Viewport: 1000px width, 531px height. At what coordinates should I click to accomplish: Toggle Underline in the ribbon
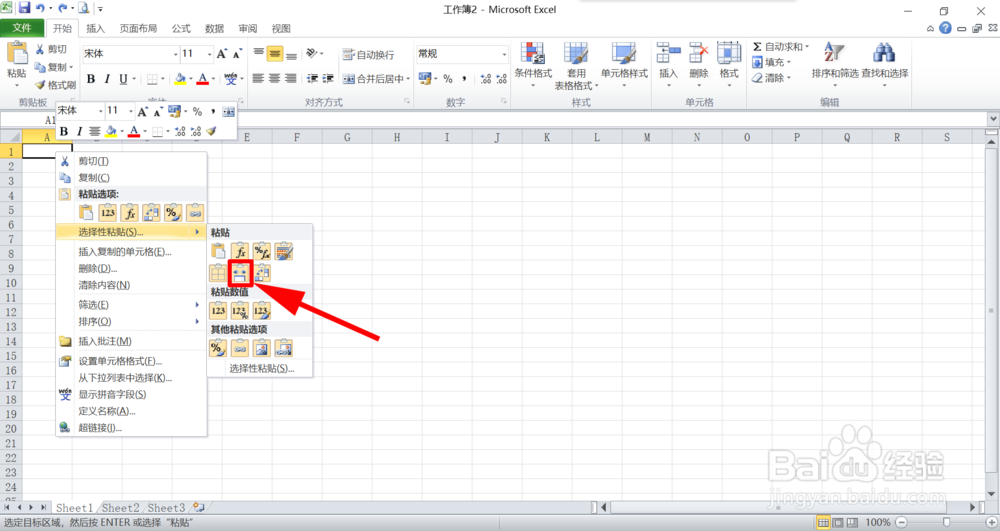[x=123, y=78]
